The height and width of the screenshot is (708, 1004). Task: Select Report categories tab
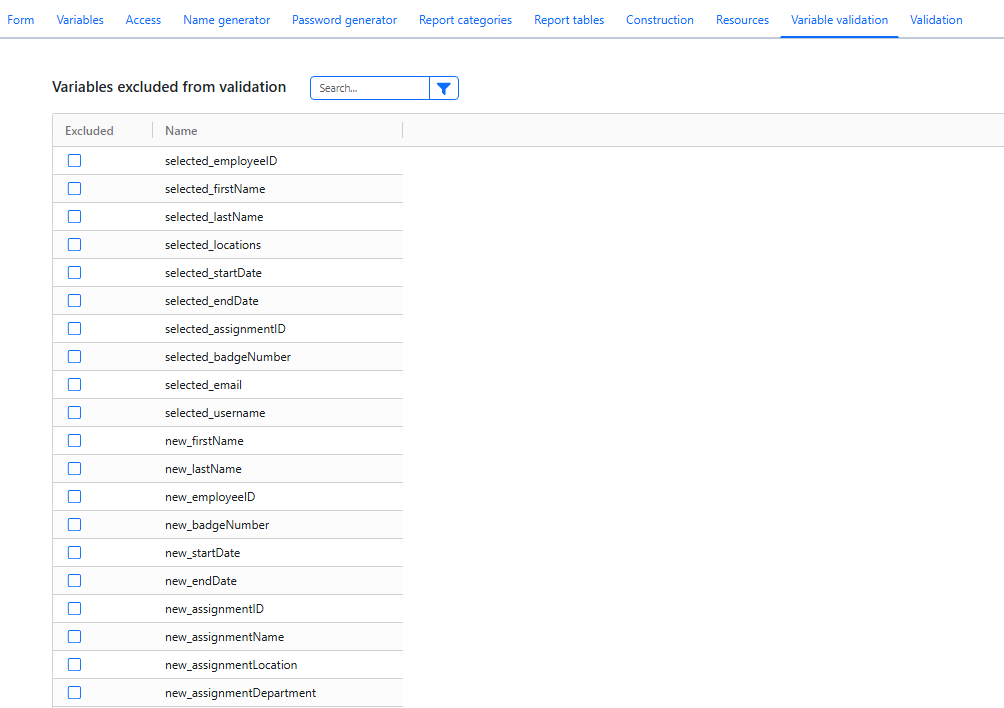coord(466,20)
